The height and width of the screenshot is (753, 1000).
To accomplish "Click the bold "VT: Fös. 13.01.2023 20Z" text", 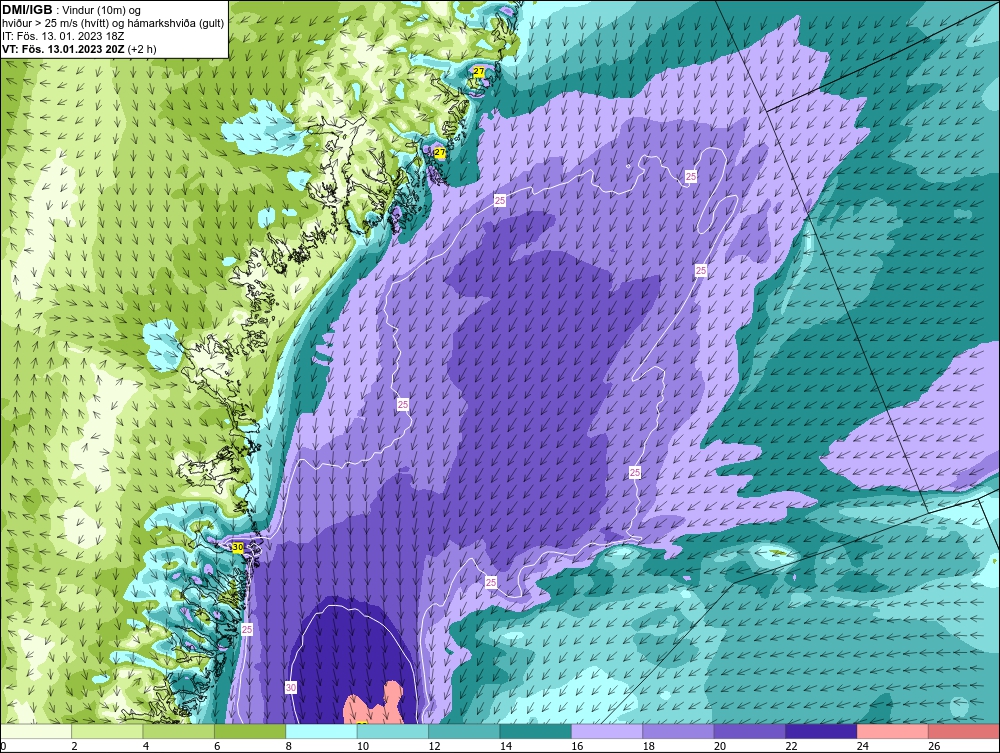I will point(63,49).
